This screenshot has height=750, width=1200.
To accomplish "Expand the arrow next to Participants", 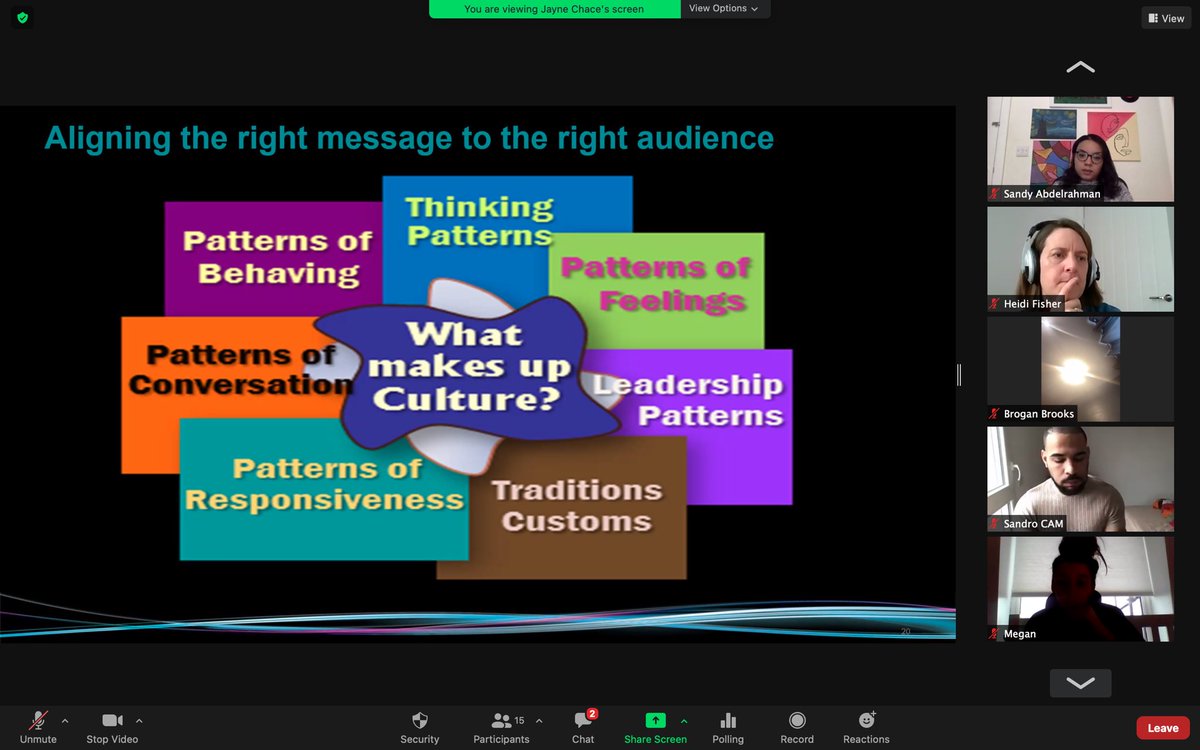I will coord(539,720).
